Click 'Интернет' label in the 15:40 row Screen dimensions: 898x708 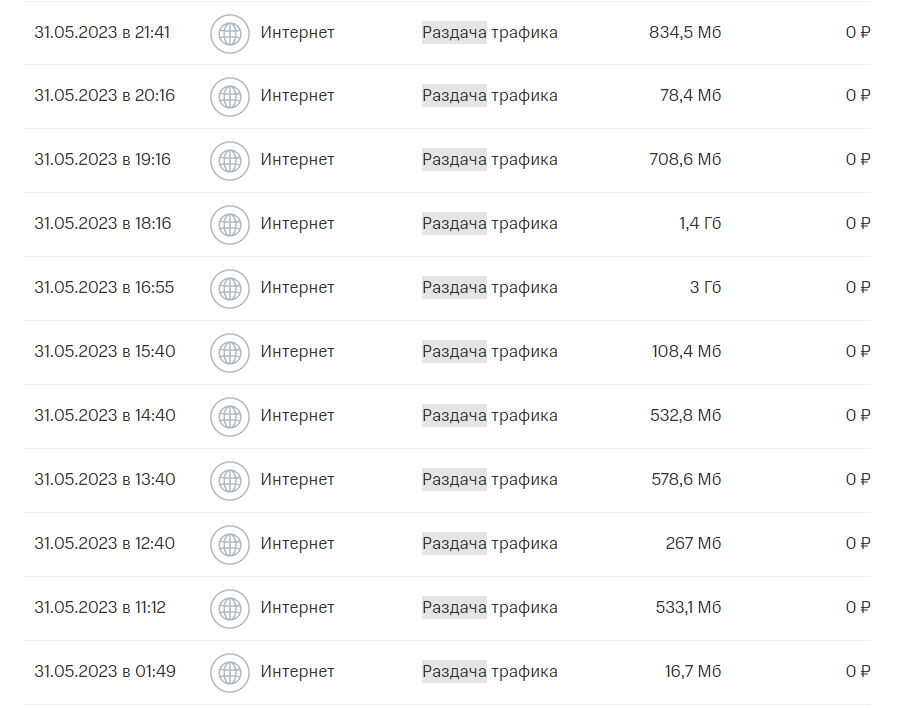(297, 352)
